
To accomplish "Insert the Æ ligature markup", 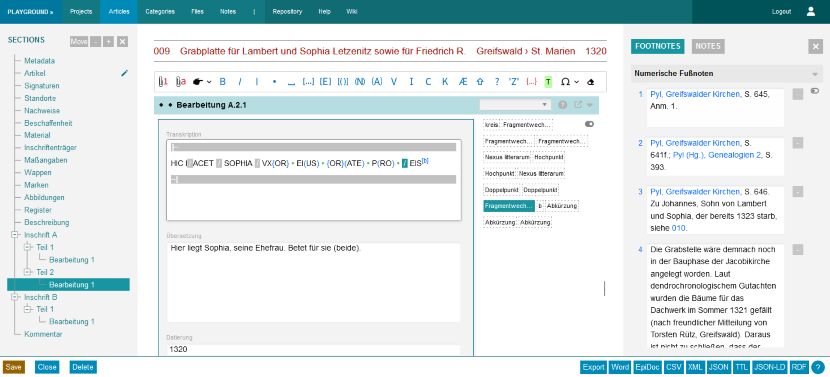I will tap(463, 82).
